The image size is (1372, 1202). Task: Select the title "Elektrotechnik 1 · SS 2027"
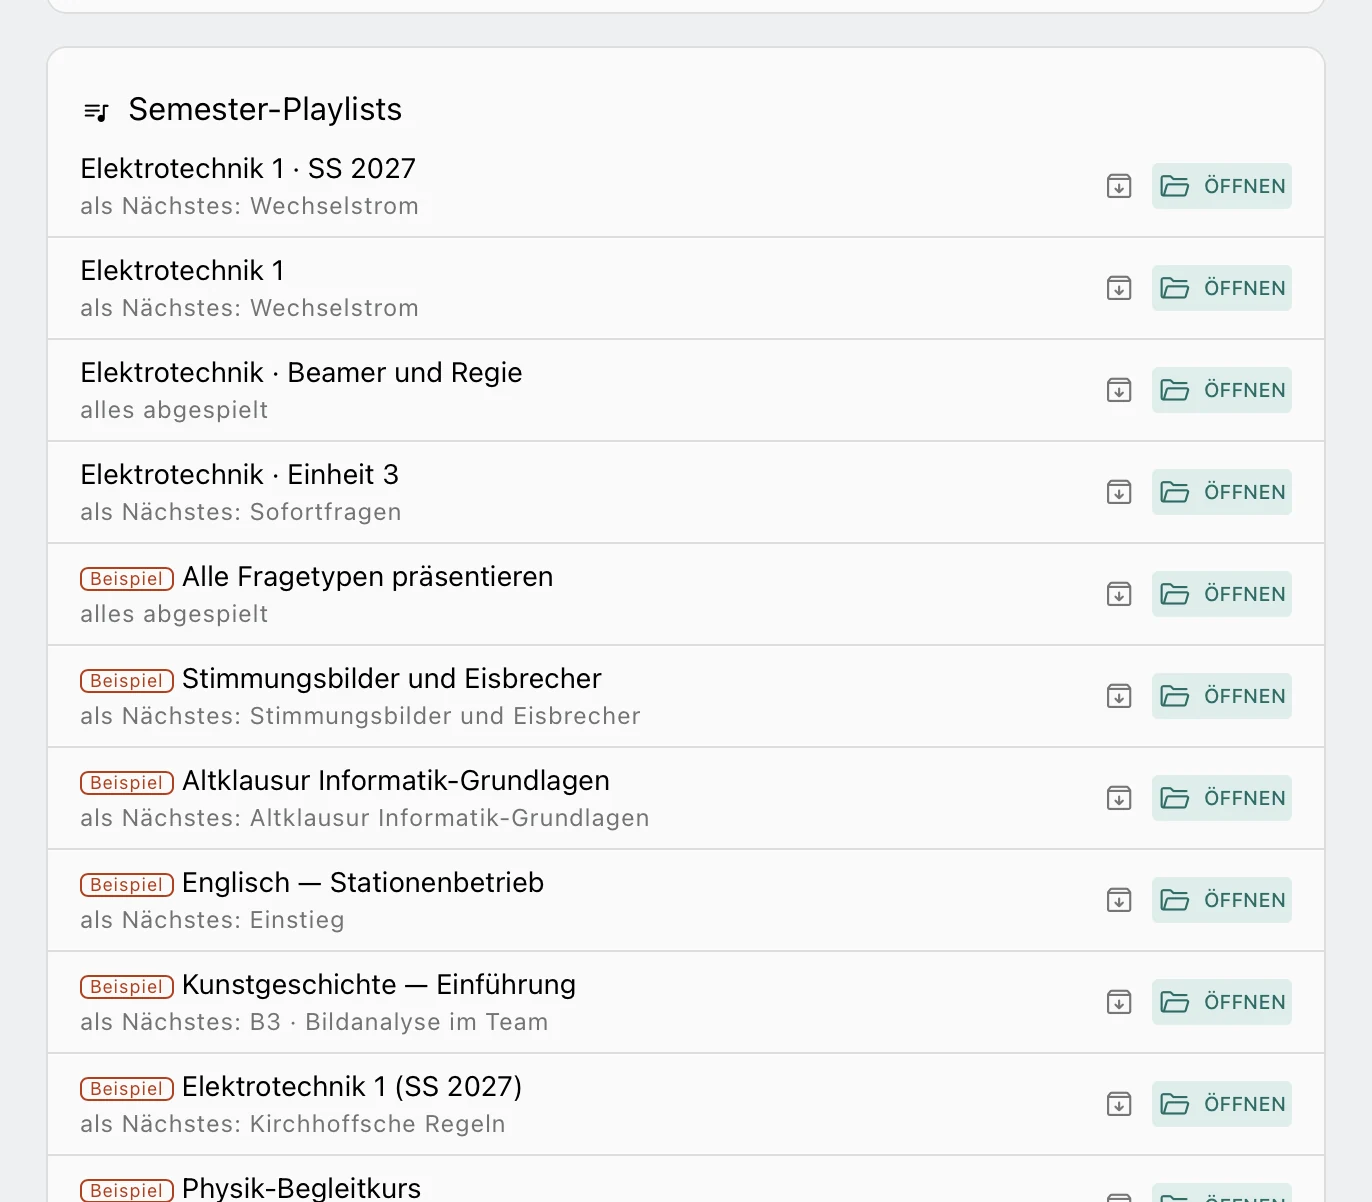pos(248,169)
